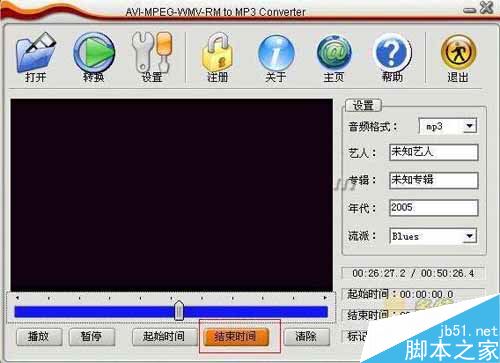500x363 pixels.
Task: Minimize the converter window
Action: (x=469, y=11)
